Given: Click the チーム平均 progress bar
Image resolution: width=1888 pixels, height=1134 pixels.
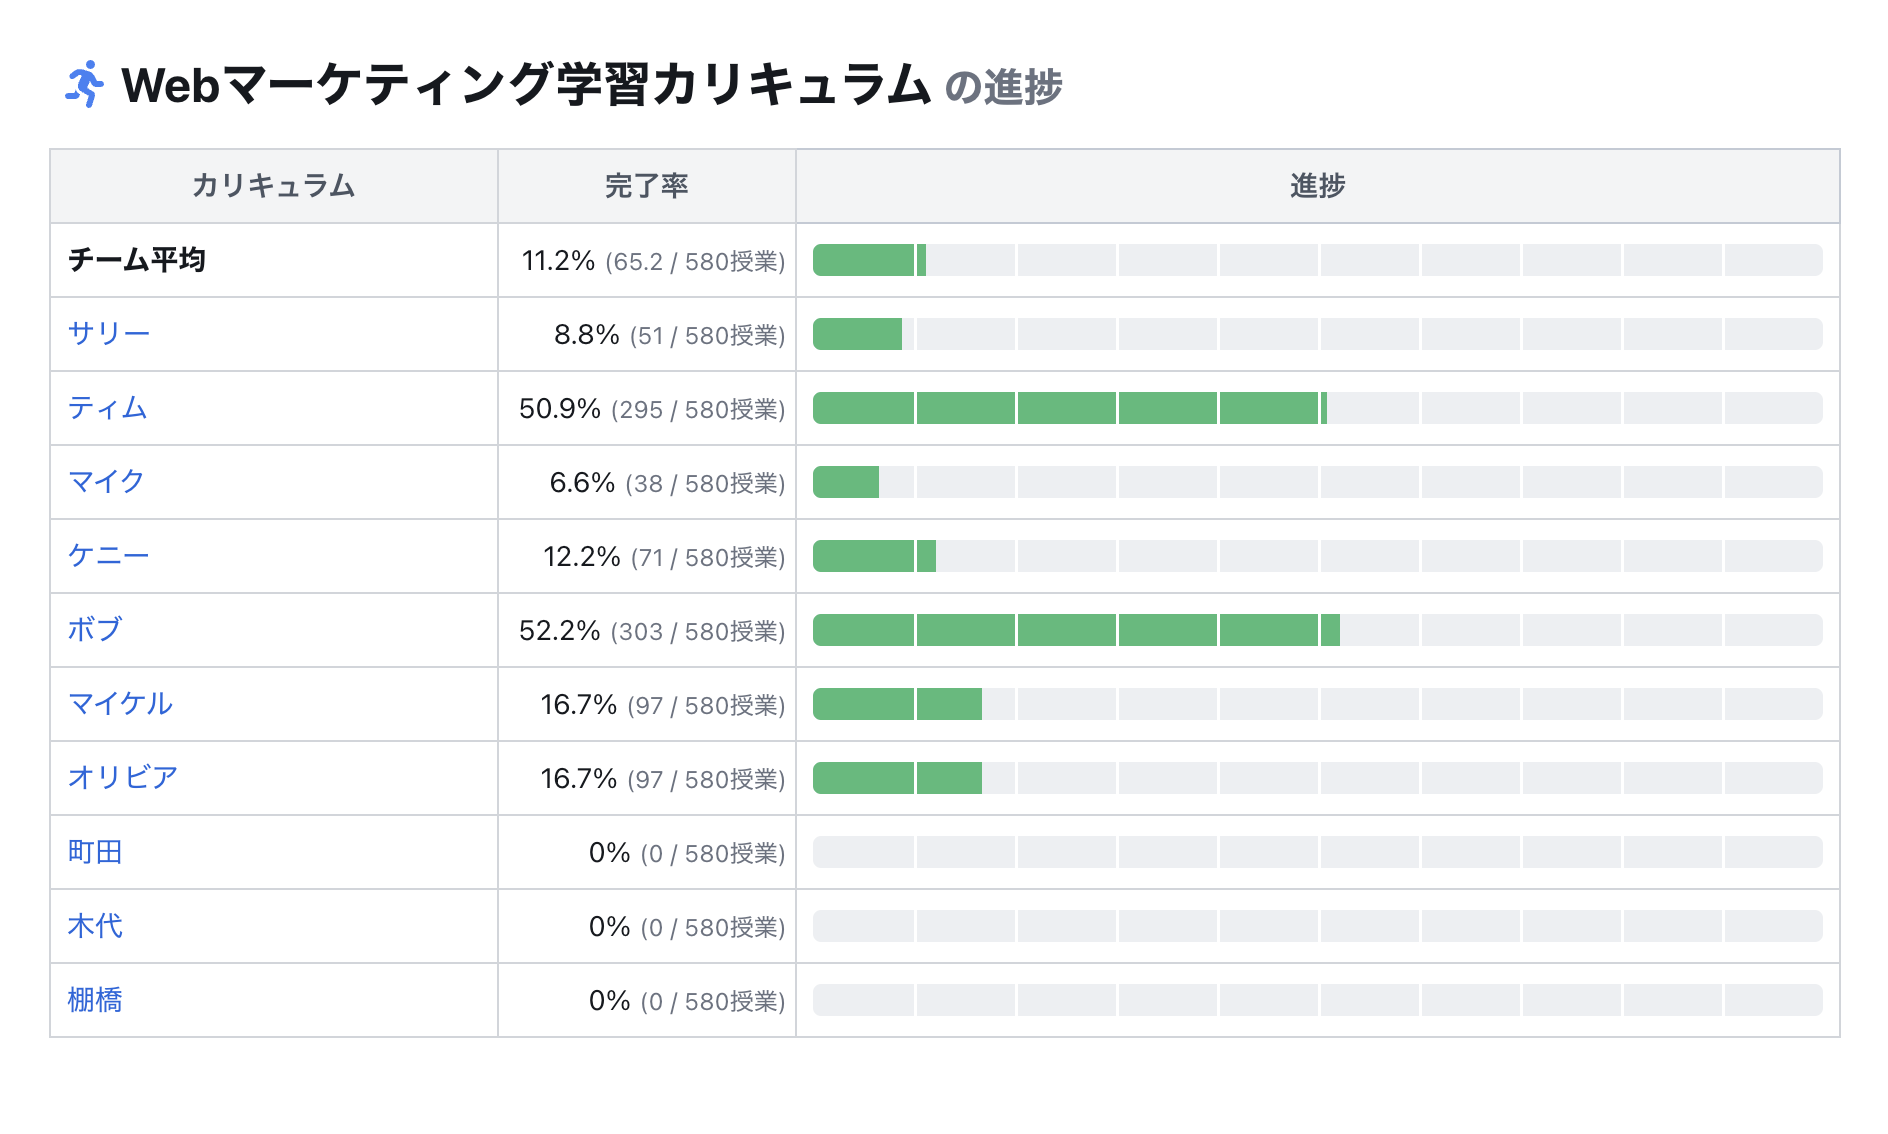Looking at the screenshot, I should click(x=1317, y=260).
